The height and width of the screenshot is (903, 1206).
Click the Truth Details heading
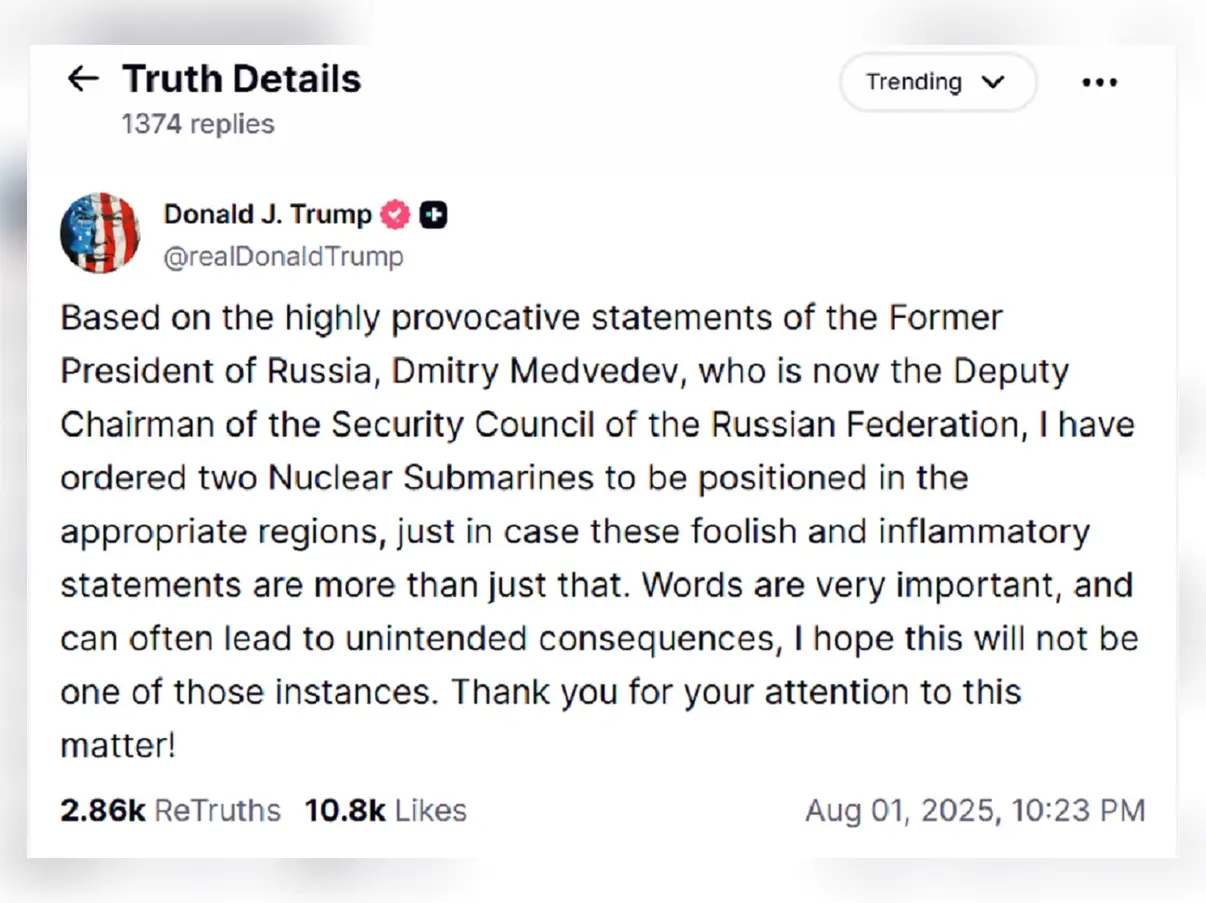point(241,79)
